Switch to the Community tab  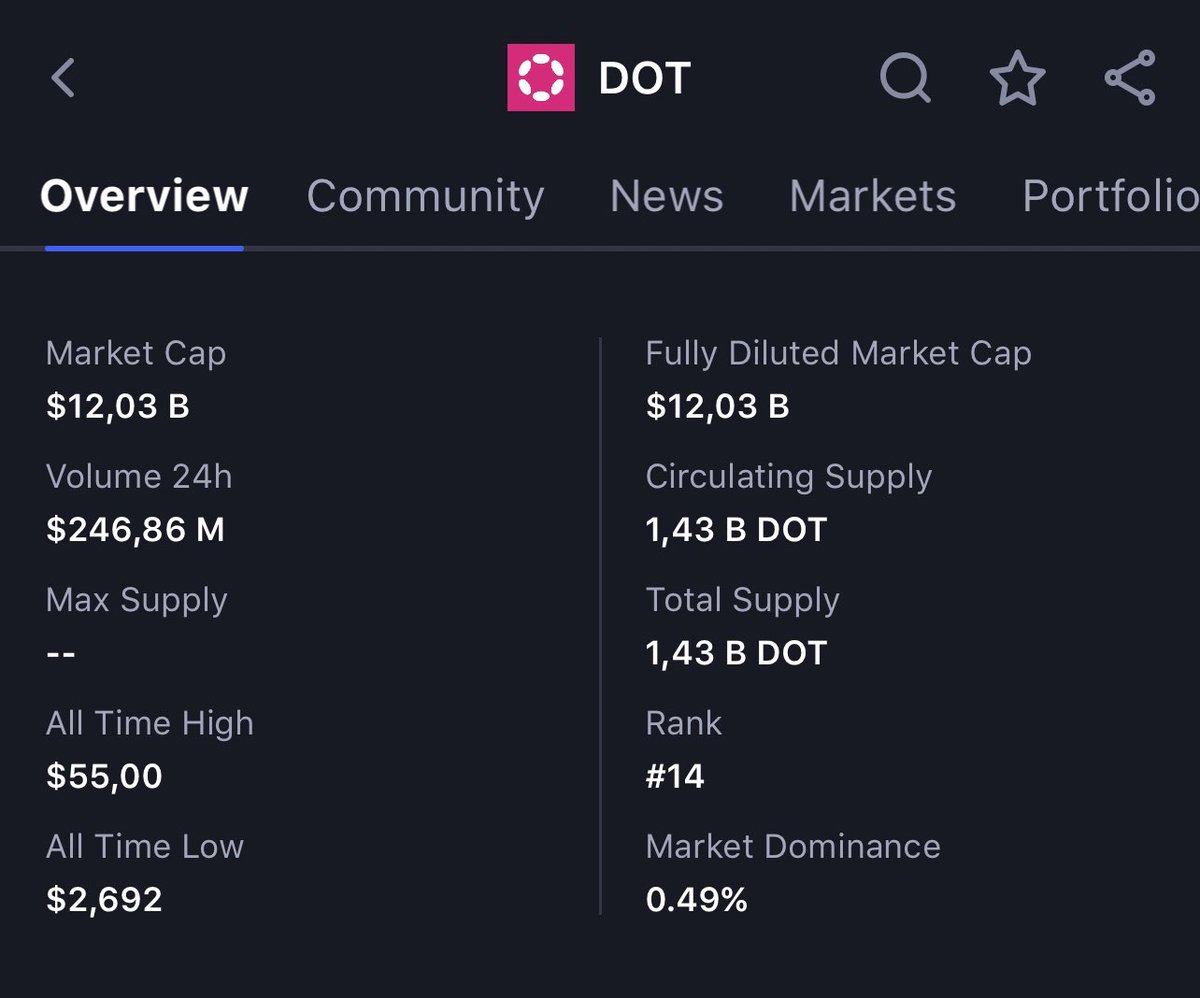(426, 196)
